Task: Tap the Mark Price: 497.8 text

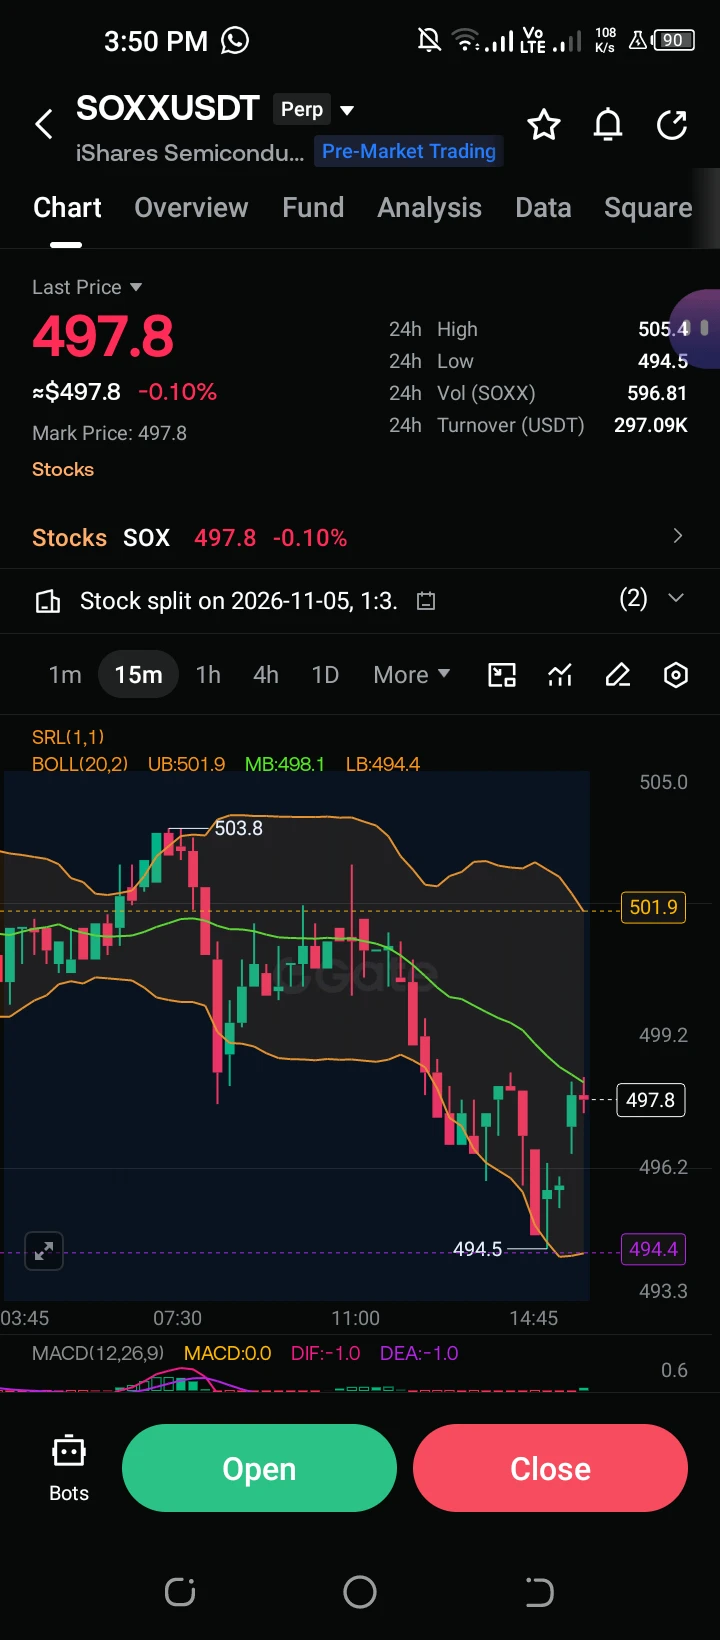Action: (109, 433)
